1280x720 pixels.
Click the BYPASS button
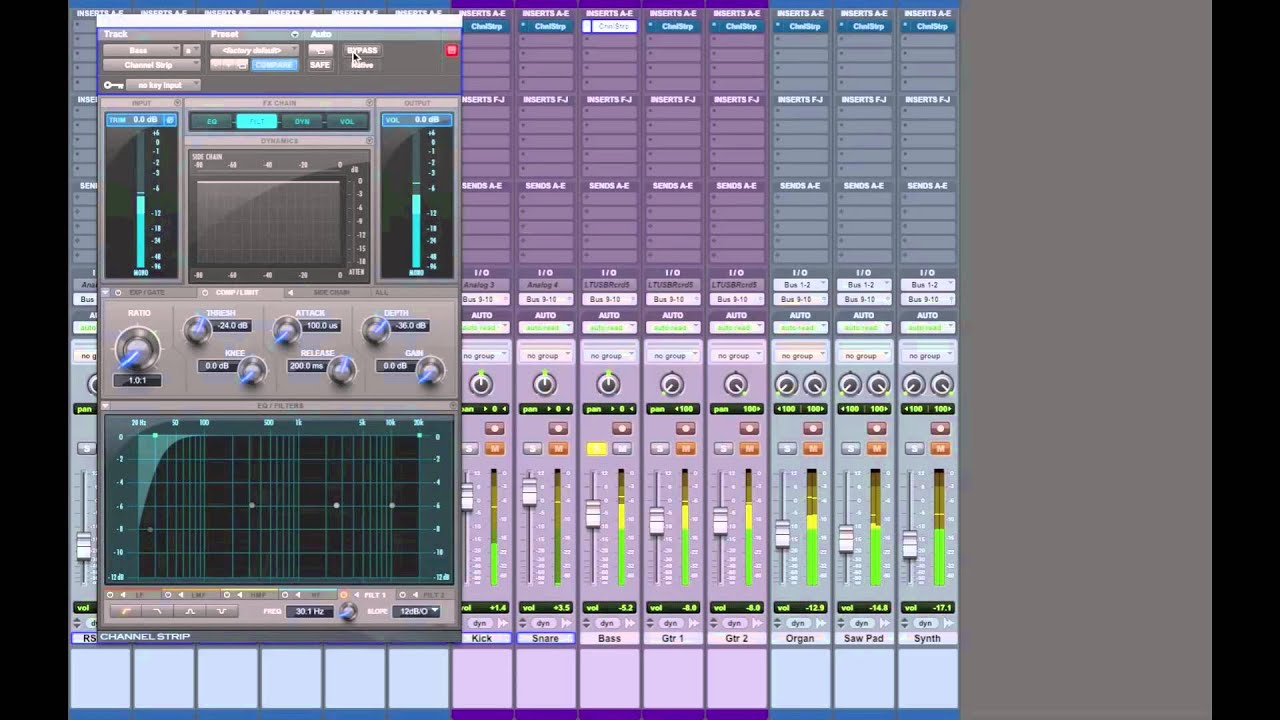click(x=362, y=50)
